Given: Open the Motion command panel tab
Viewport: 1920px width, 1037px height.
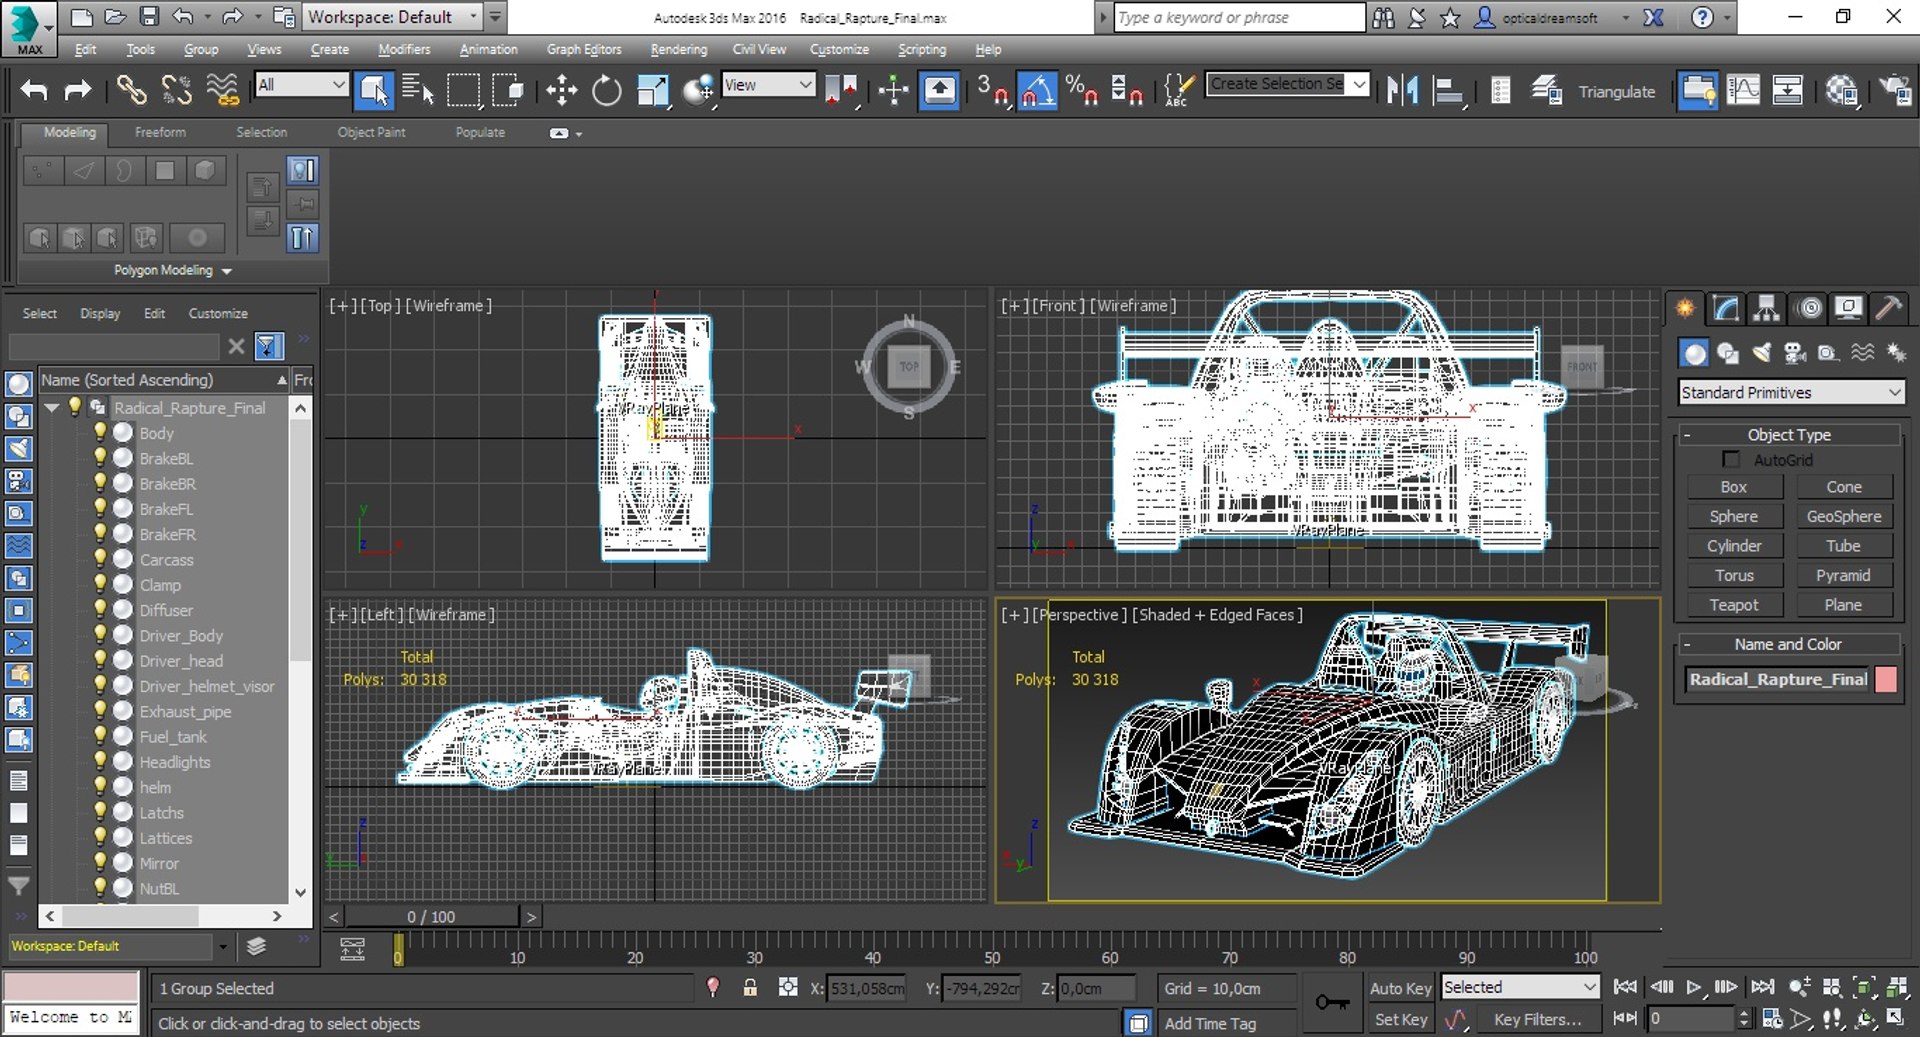Looking at the screenshot, I should tap(1809, 308).
